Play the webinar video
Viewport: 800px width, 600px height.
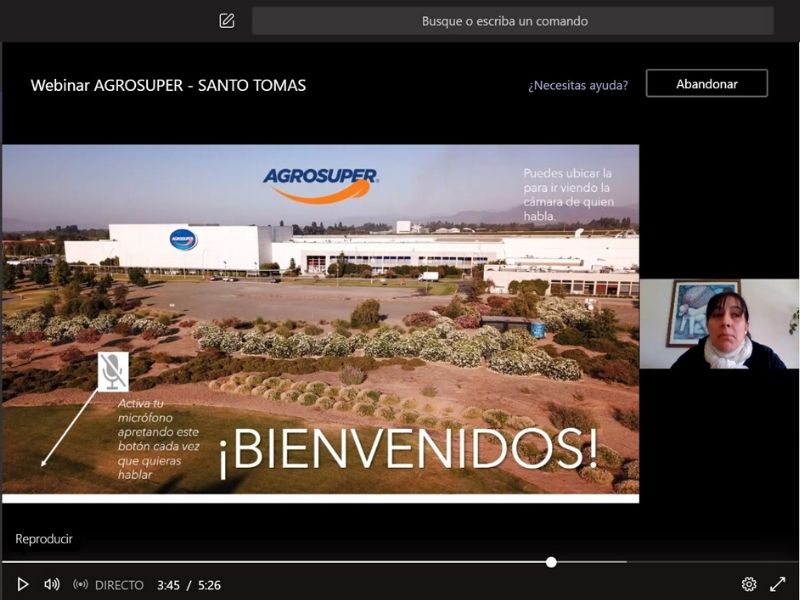(x=22, y=584)
